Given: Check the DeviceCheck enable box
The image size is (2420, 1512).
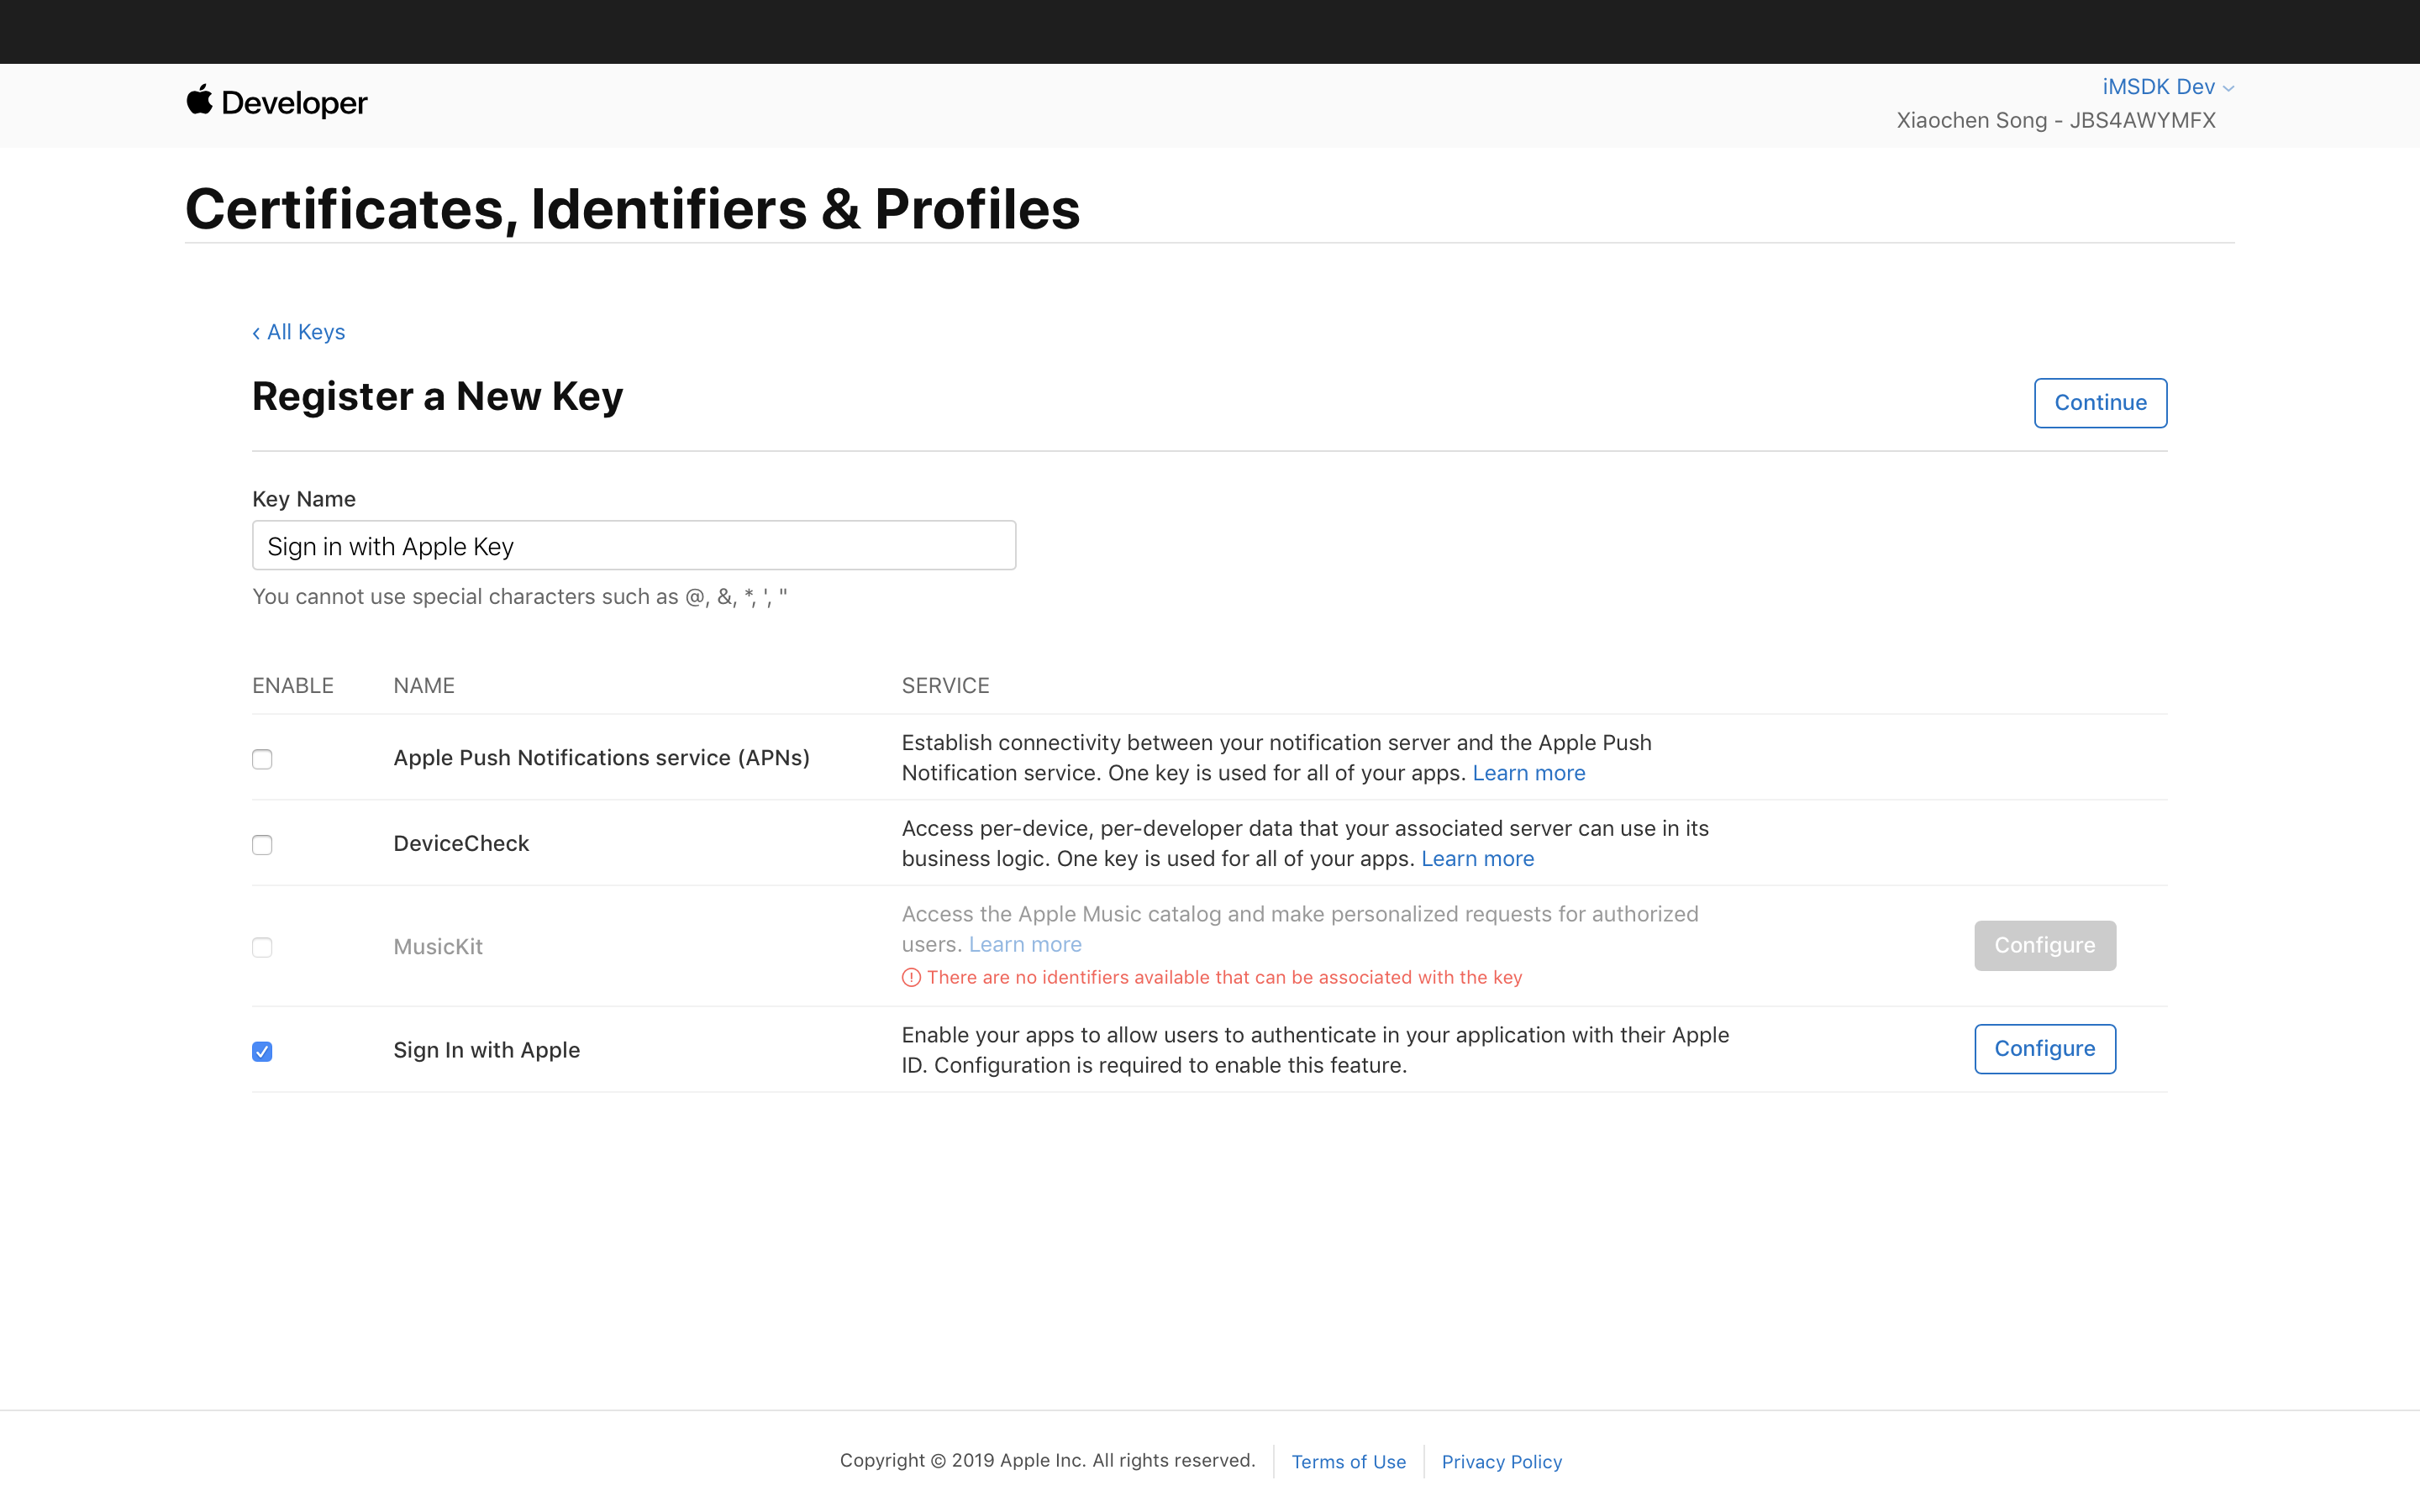Looking at the screenshot, I should tap(262, 845).
